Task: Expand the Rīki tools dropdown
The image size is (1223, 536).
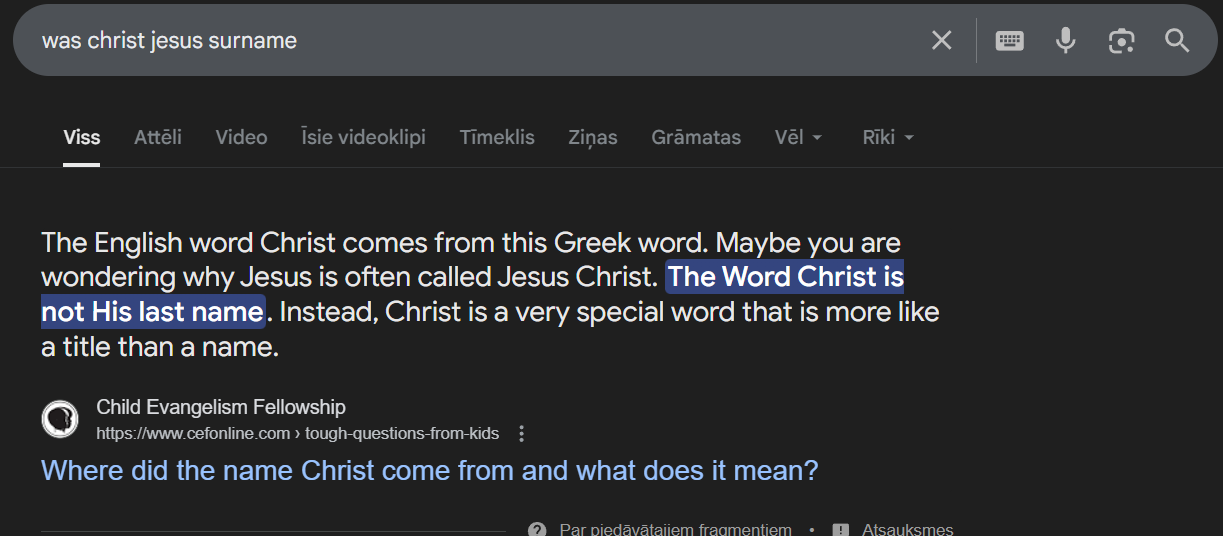Action: click(888, 138)
